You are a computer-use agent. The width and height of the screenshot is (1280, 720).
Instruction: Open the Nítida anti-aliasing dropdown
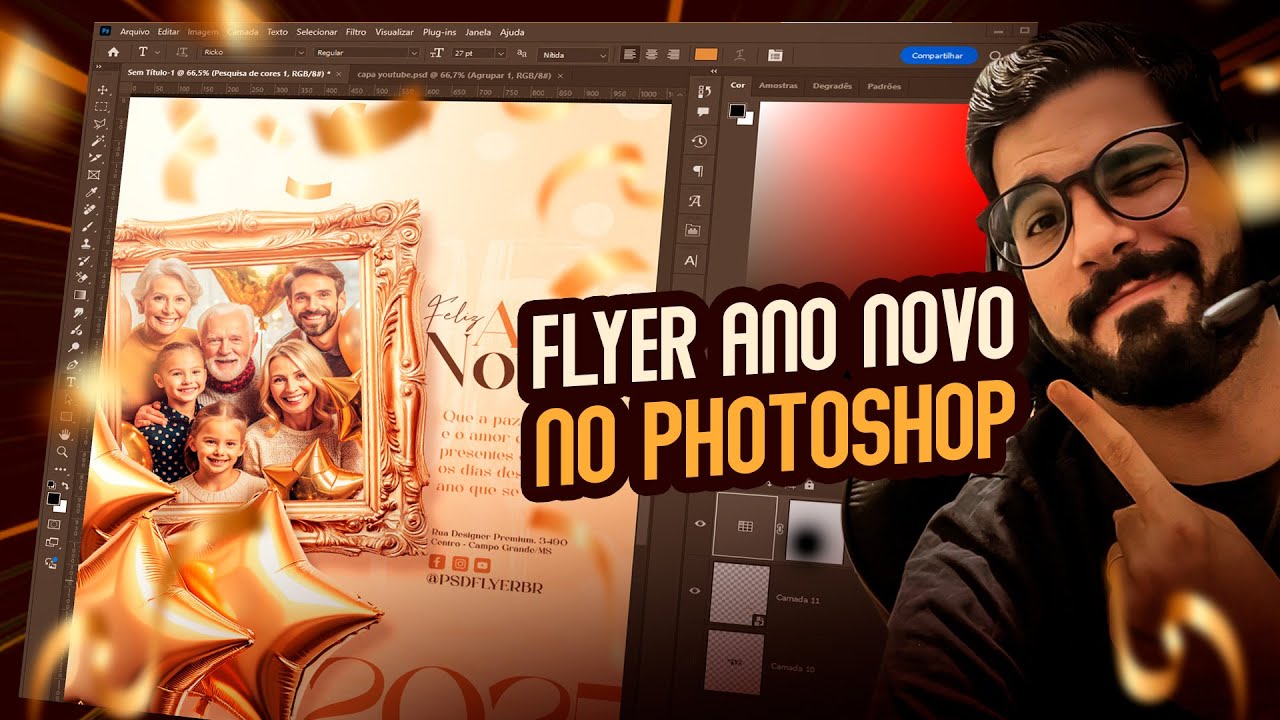(x=573, y=54)
